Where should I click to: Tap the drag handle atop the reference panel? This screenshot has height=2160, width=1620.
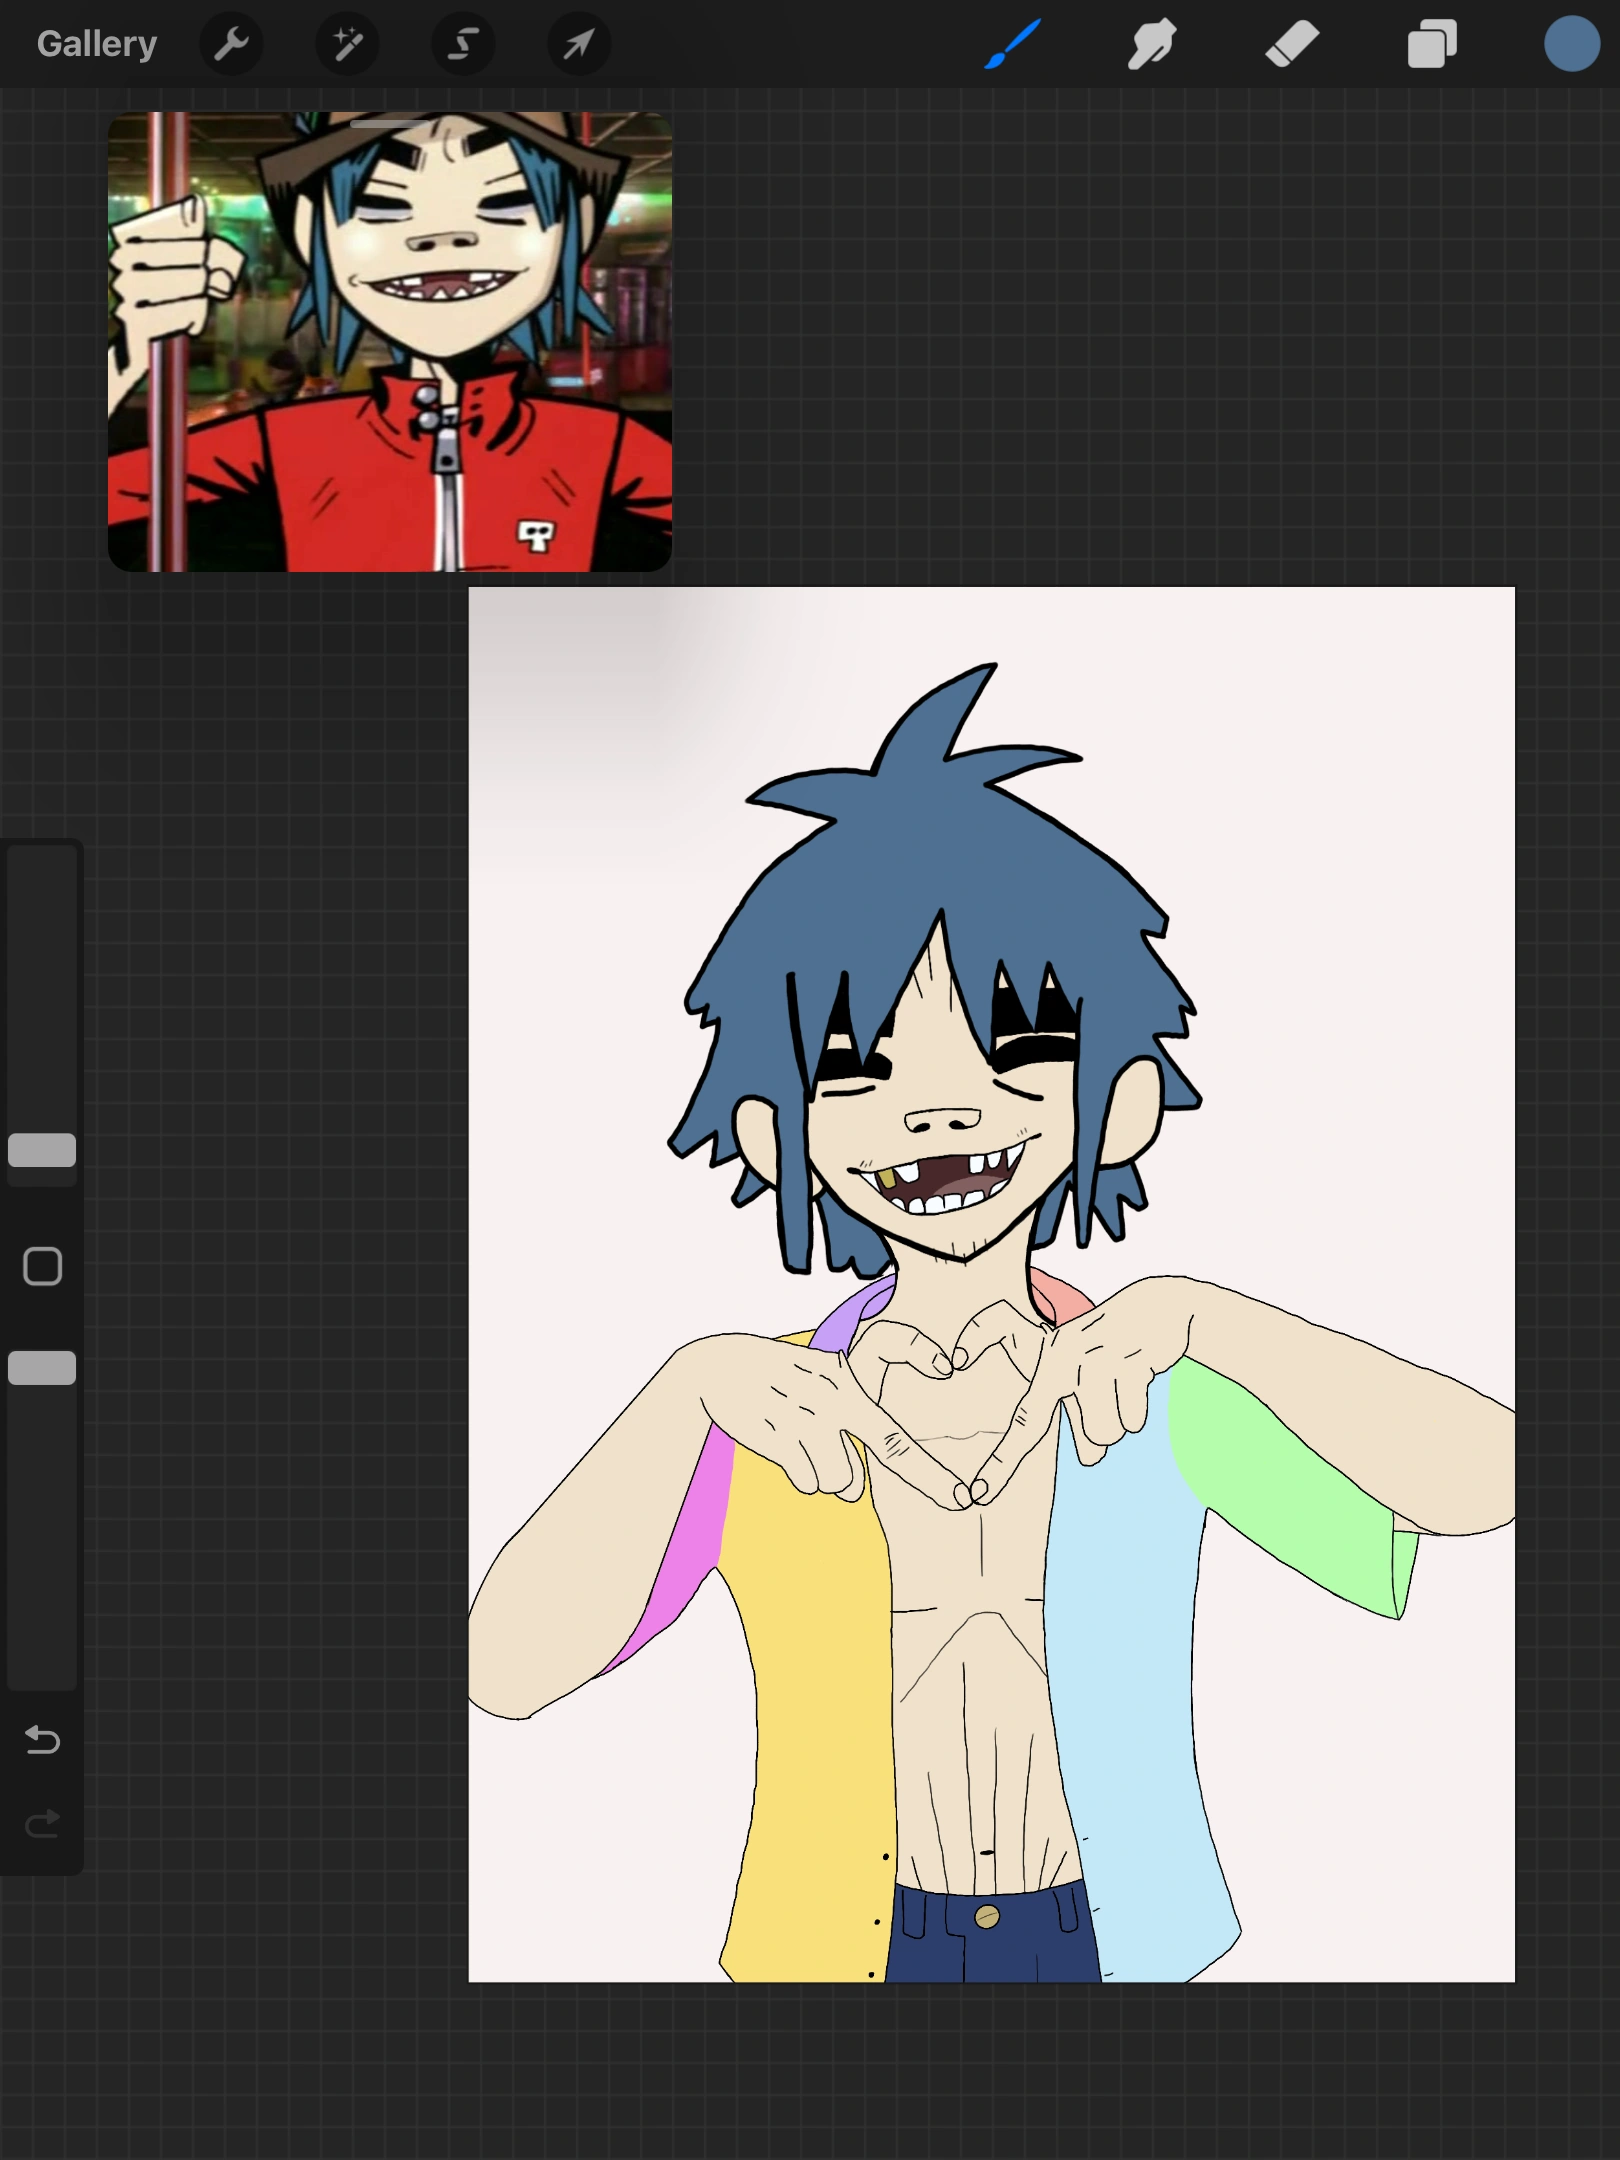pos(390,125)
